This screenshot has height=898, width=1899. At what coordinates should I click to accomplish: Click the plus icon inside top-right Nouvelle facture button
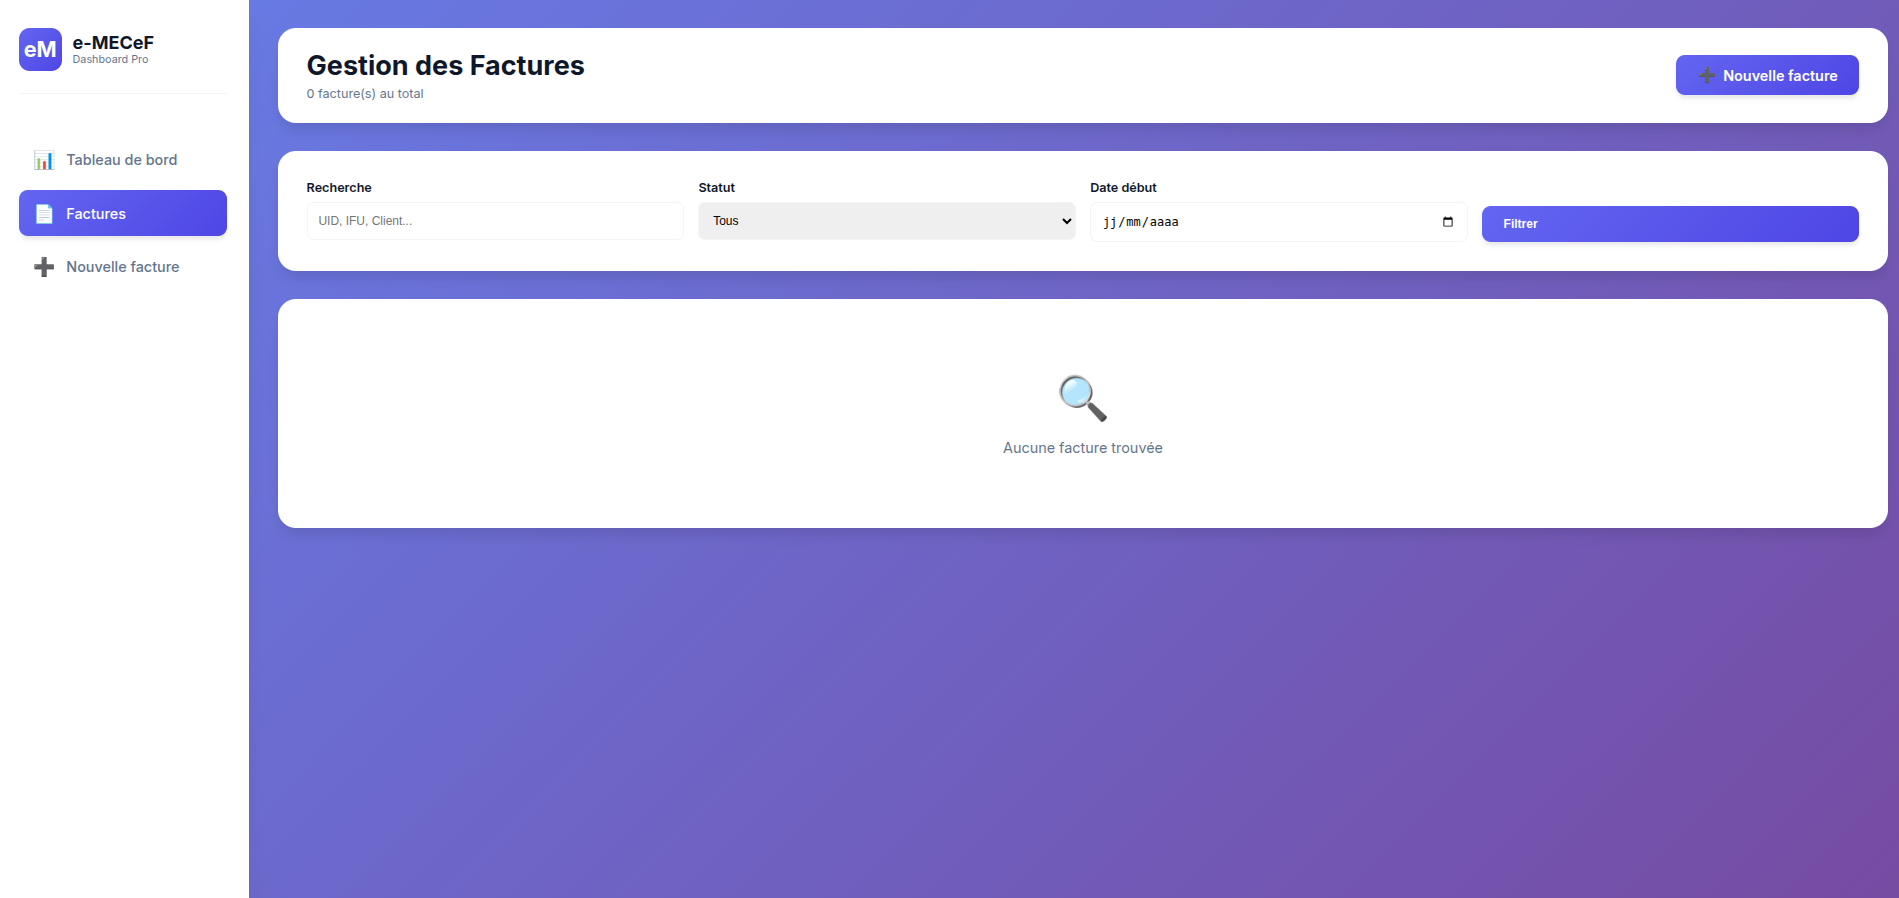pos(1706,76)
